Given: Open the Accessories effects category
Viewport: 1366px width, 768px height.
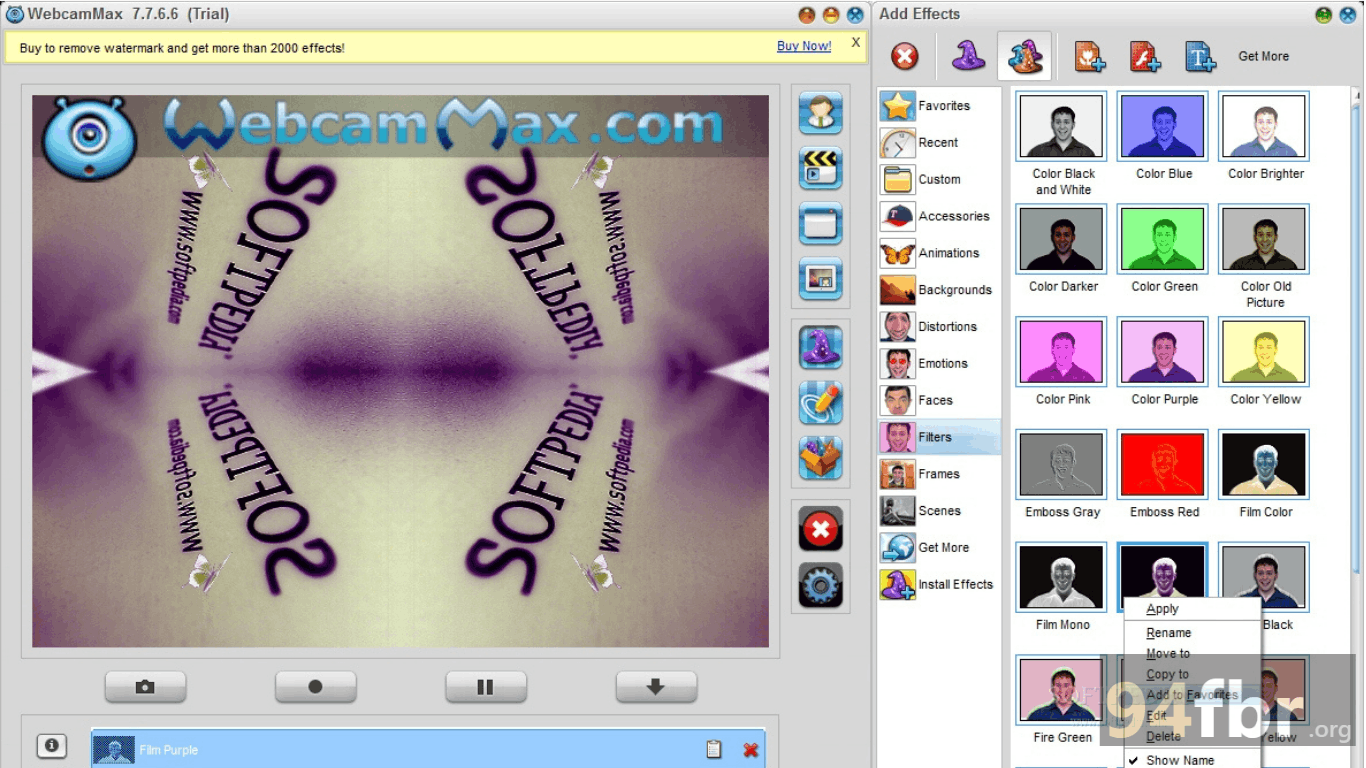Looking at the screenshot, I should point(939,216).
